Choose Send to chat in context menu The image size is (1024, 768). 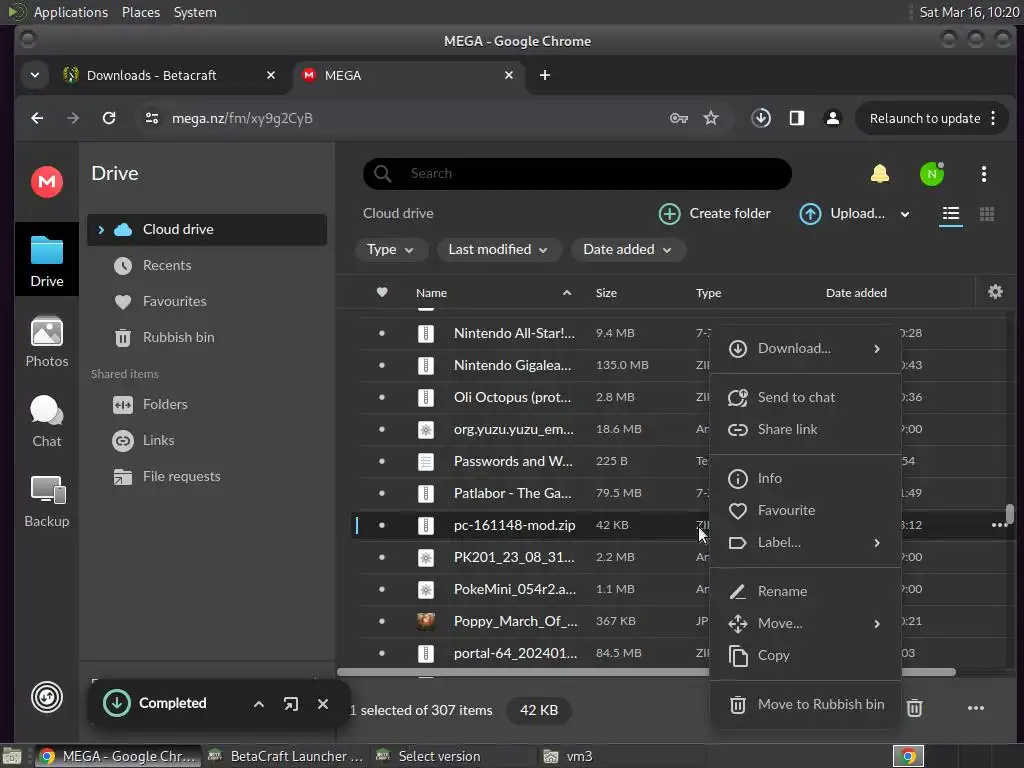(805, 397)
